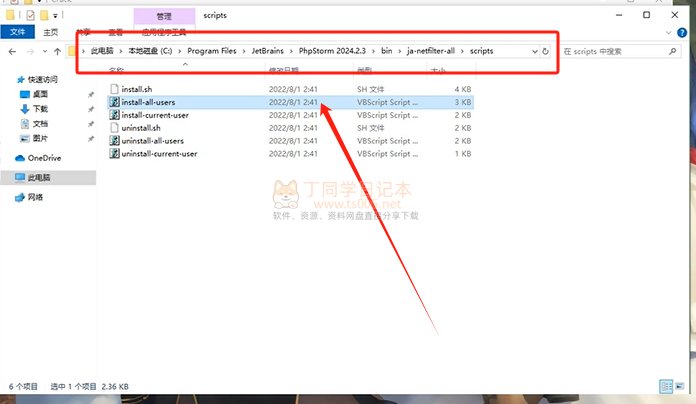Expand the ribbon with the chevron
This screenshot has height=404, width=696.
670,32
